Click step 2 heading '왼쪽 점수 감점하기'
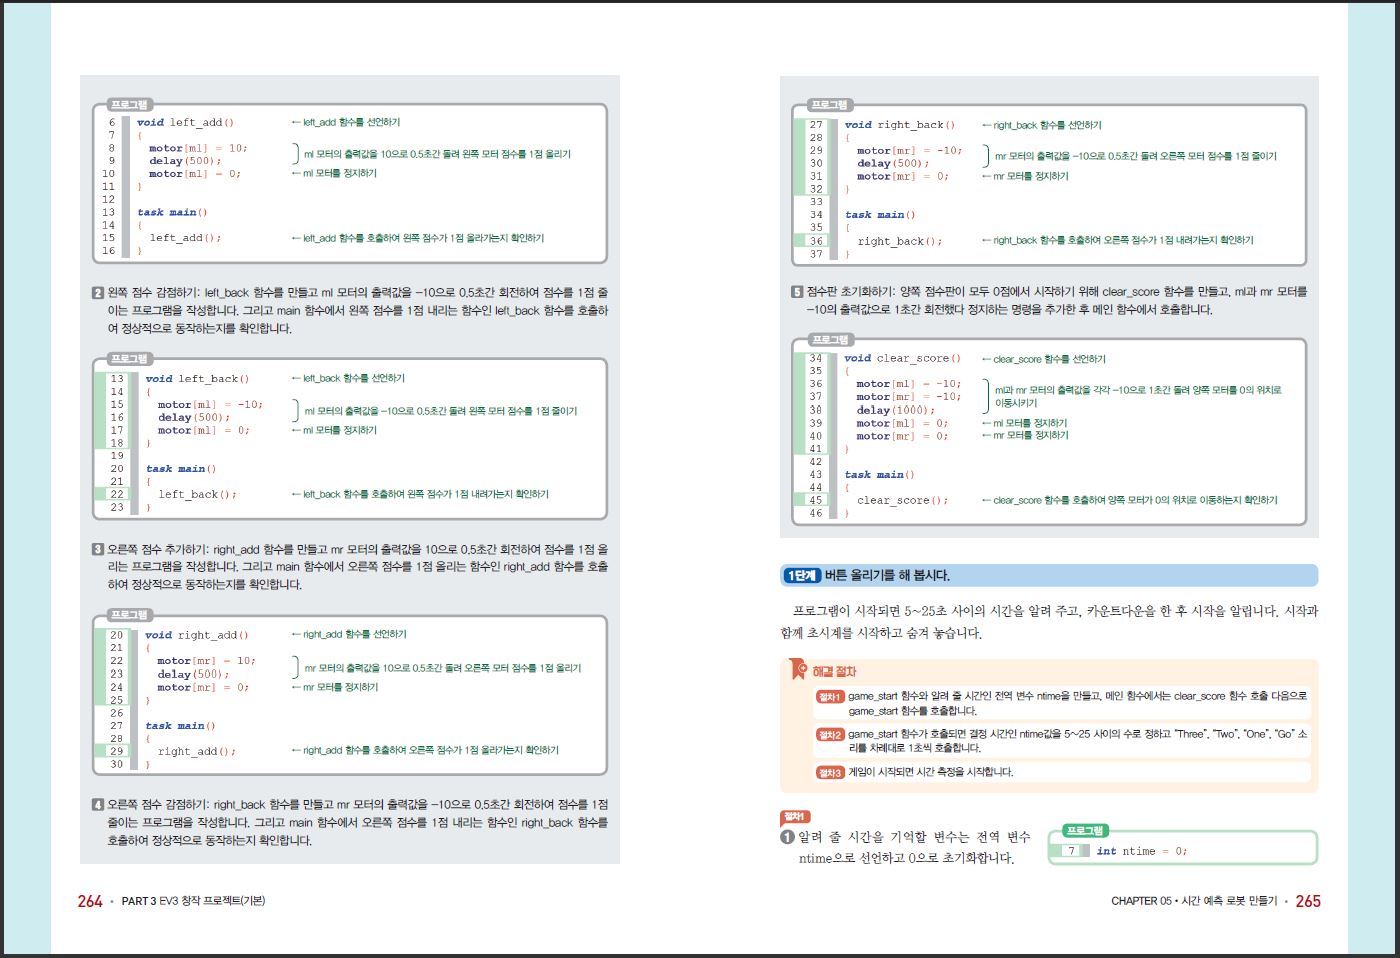 pyautogui.click(x=153, y=293)
